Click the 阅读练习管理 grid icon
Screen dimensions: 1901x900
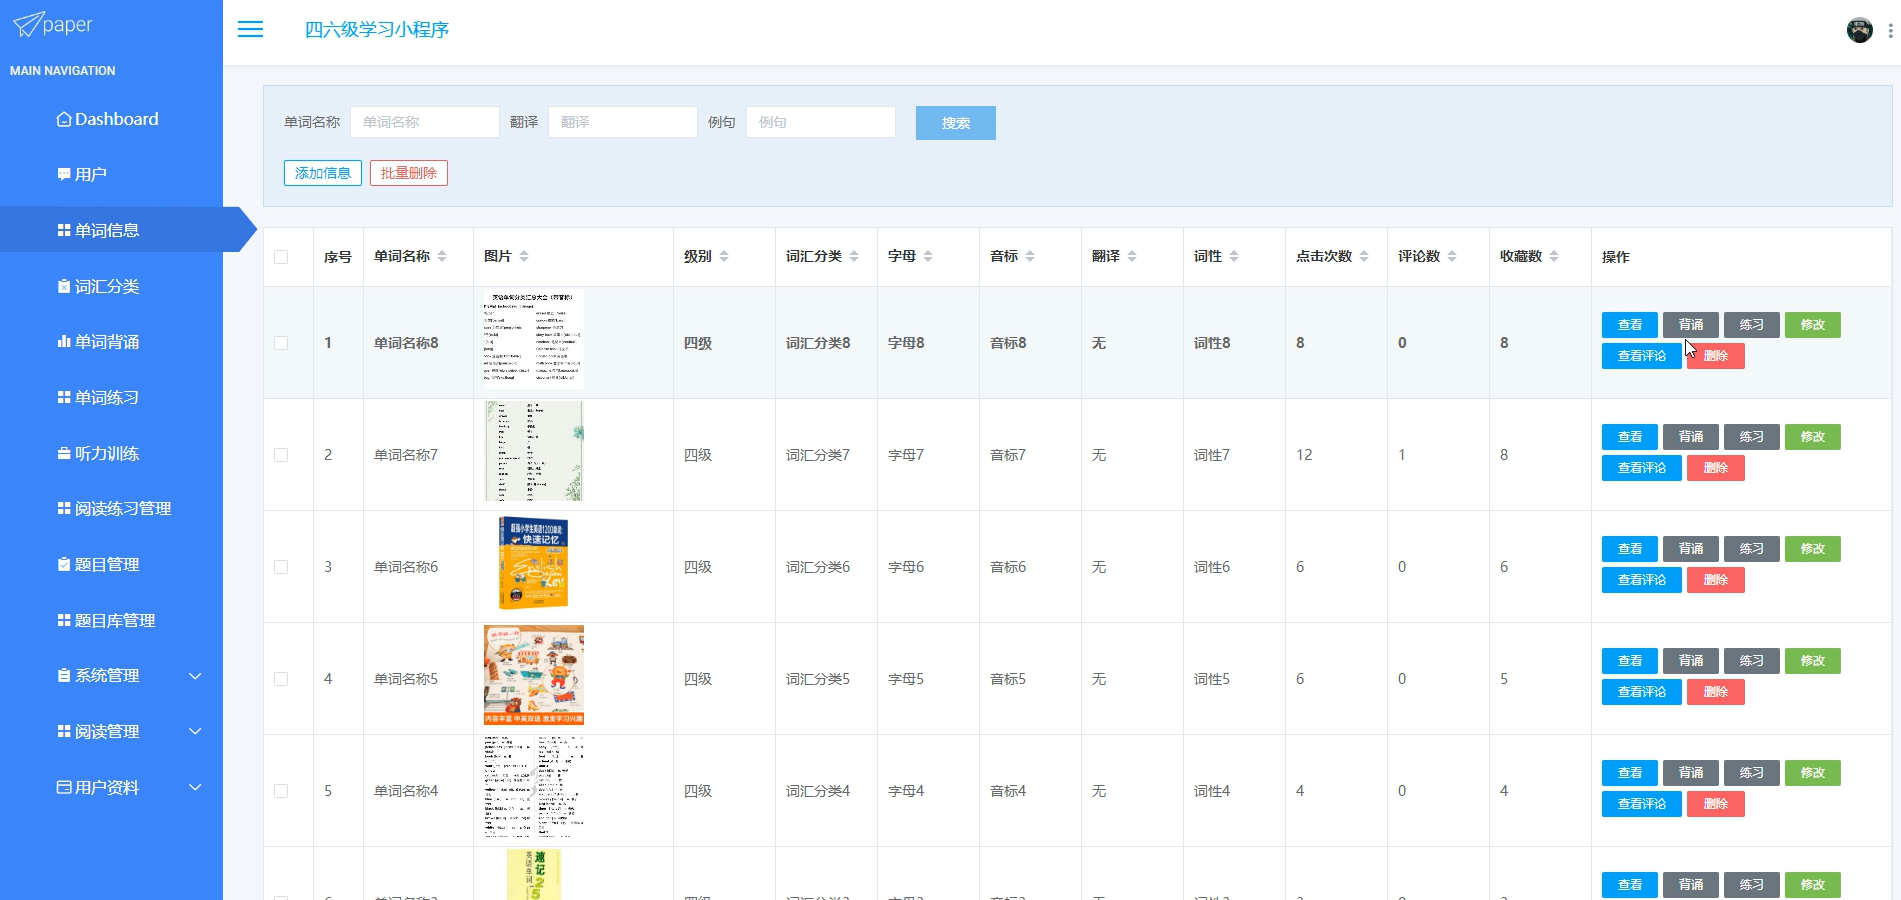pos(64,509)
